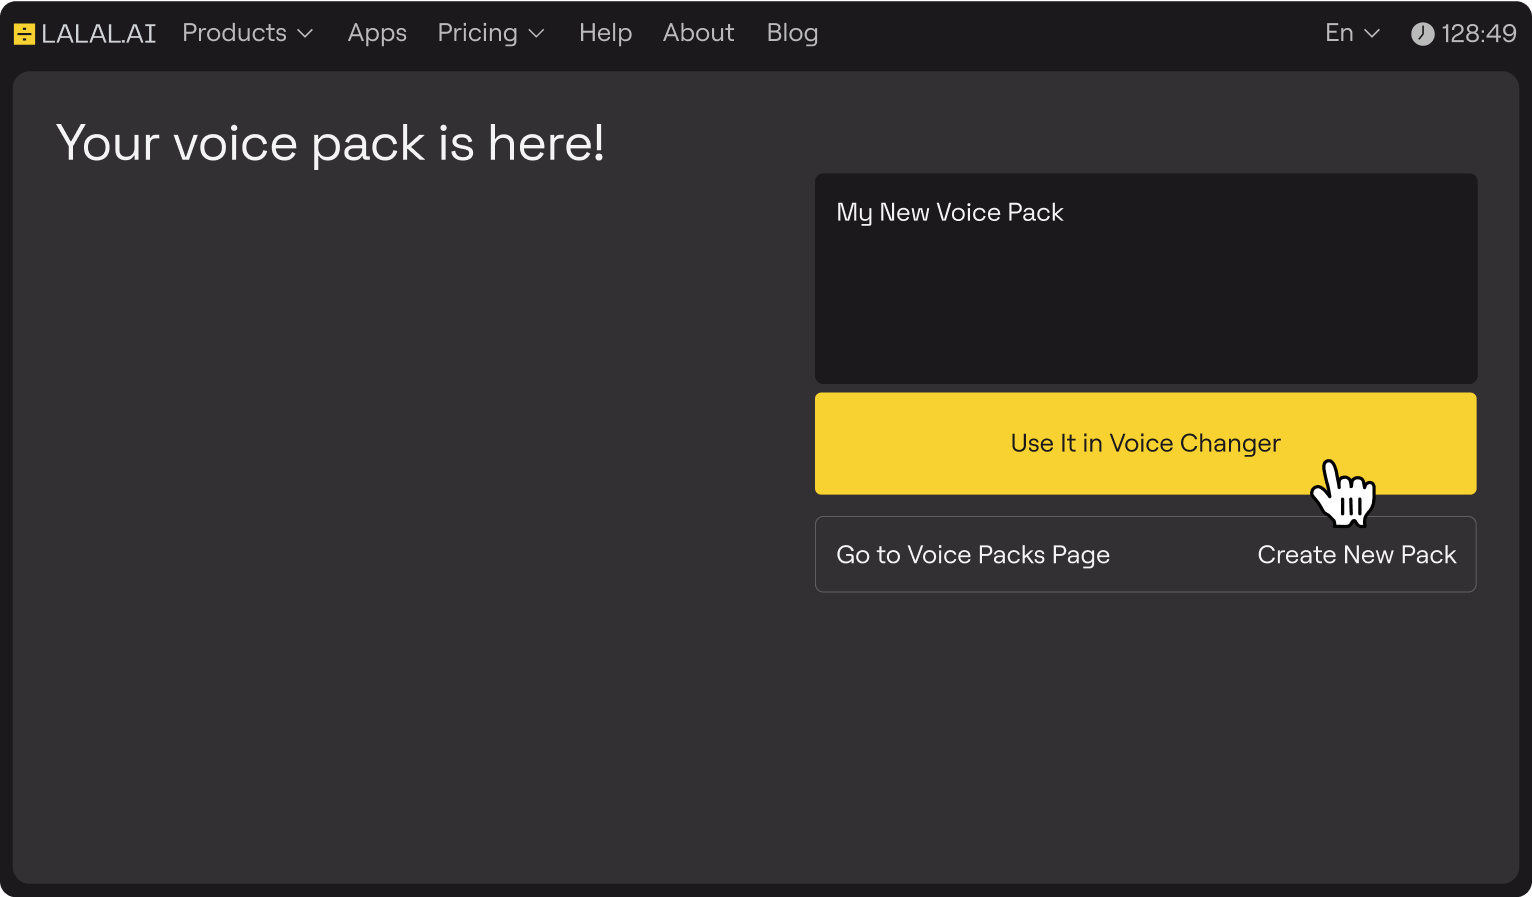Click the yellow LALAL.AI logo icon
1532x897 pixels.
click(24, 34)
